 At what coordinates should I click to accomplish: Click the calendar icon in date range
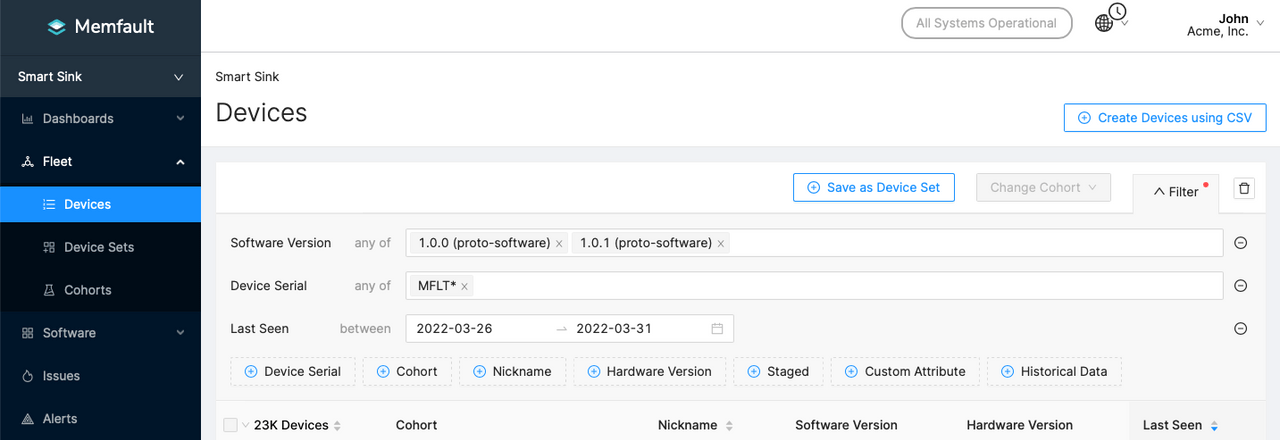point(717,329)
